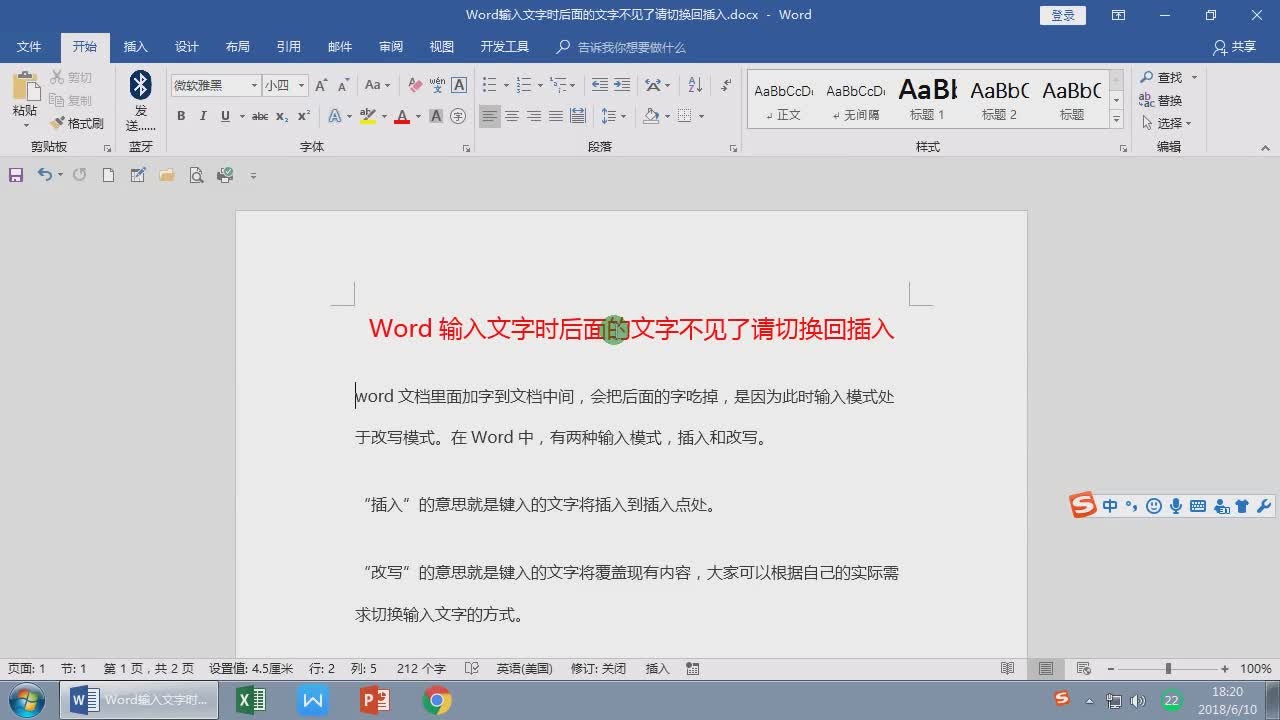Switch to Read Mode view
Image resolution: width=1280 pixels, height=720 pixels.
(x=1008, y=669)
